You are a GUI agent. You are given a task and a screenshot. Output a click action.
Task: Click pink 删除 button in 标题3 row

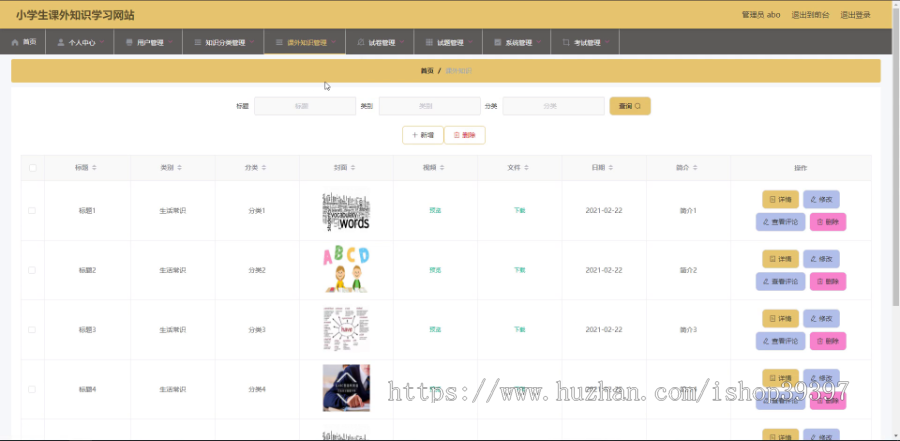(x=828, y=341)
